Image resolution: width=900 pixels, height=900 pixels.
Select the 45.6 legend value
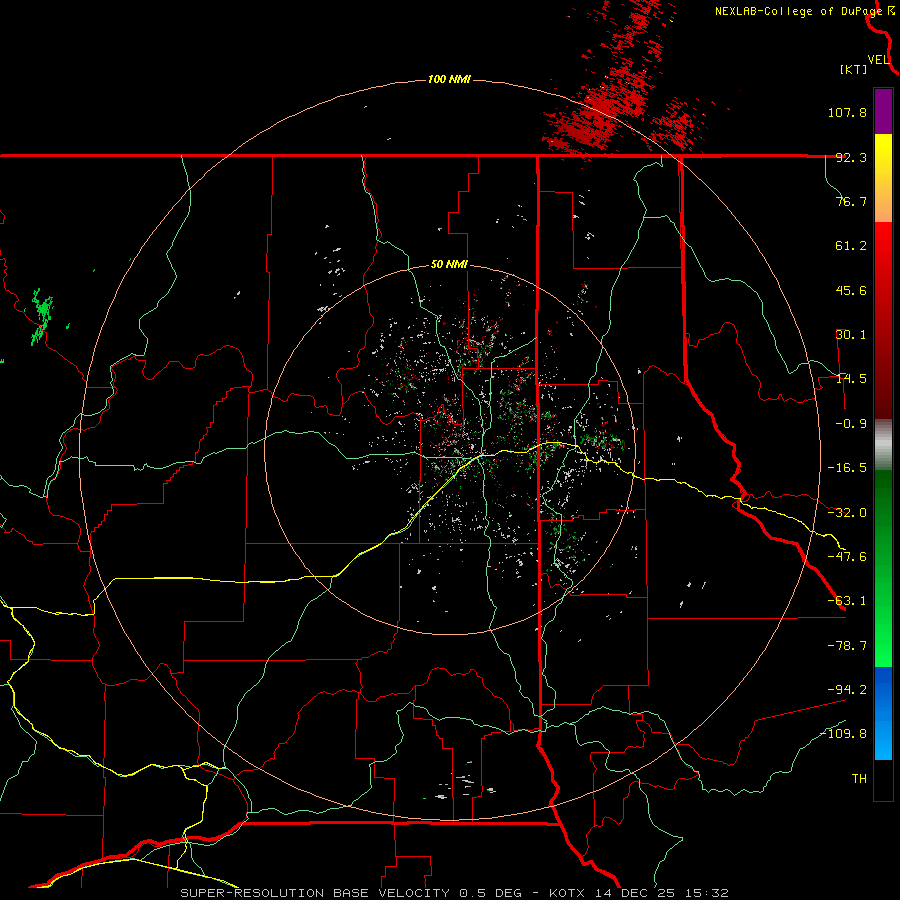[x=851, y=290]
